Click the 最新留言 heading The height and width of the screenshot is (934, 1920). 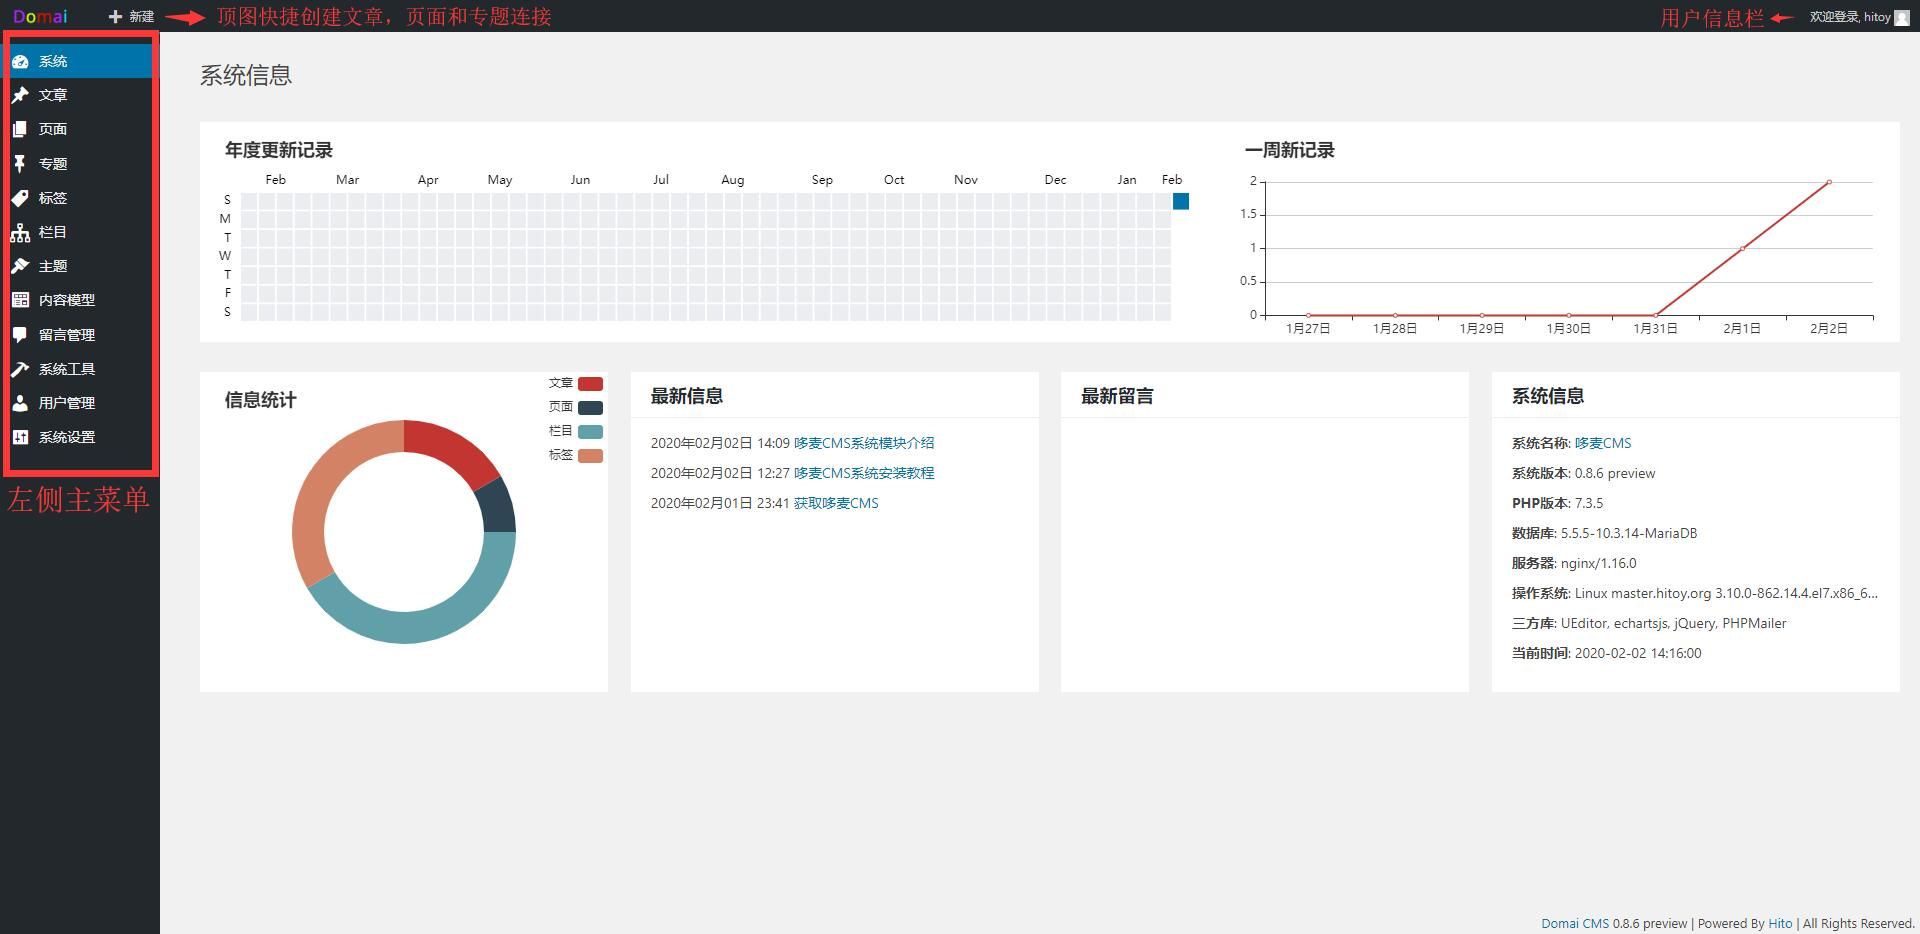[1117, 396]
